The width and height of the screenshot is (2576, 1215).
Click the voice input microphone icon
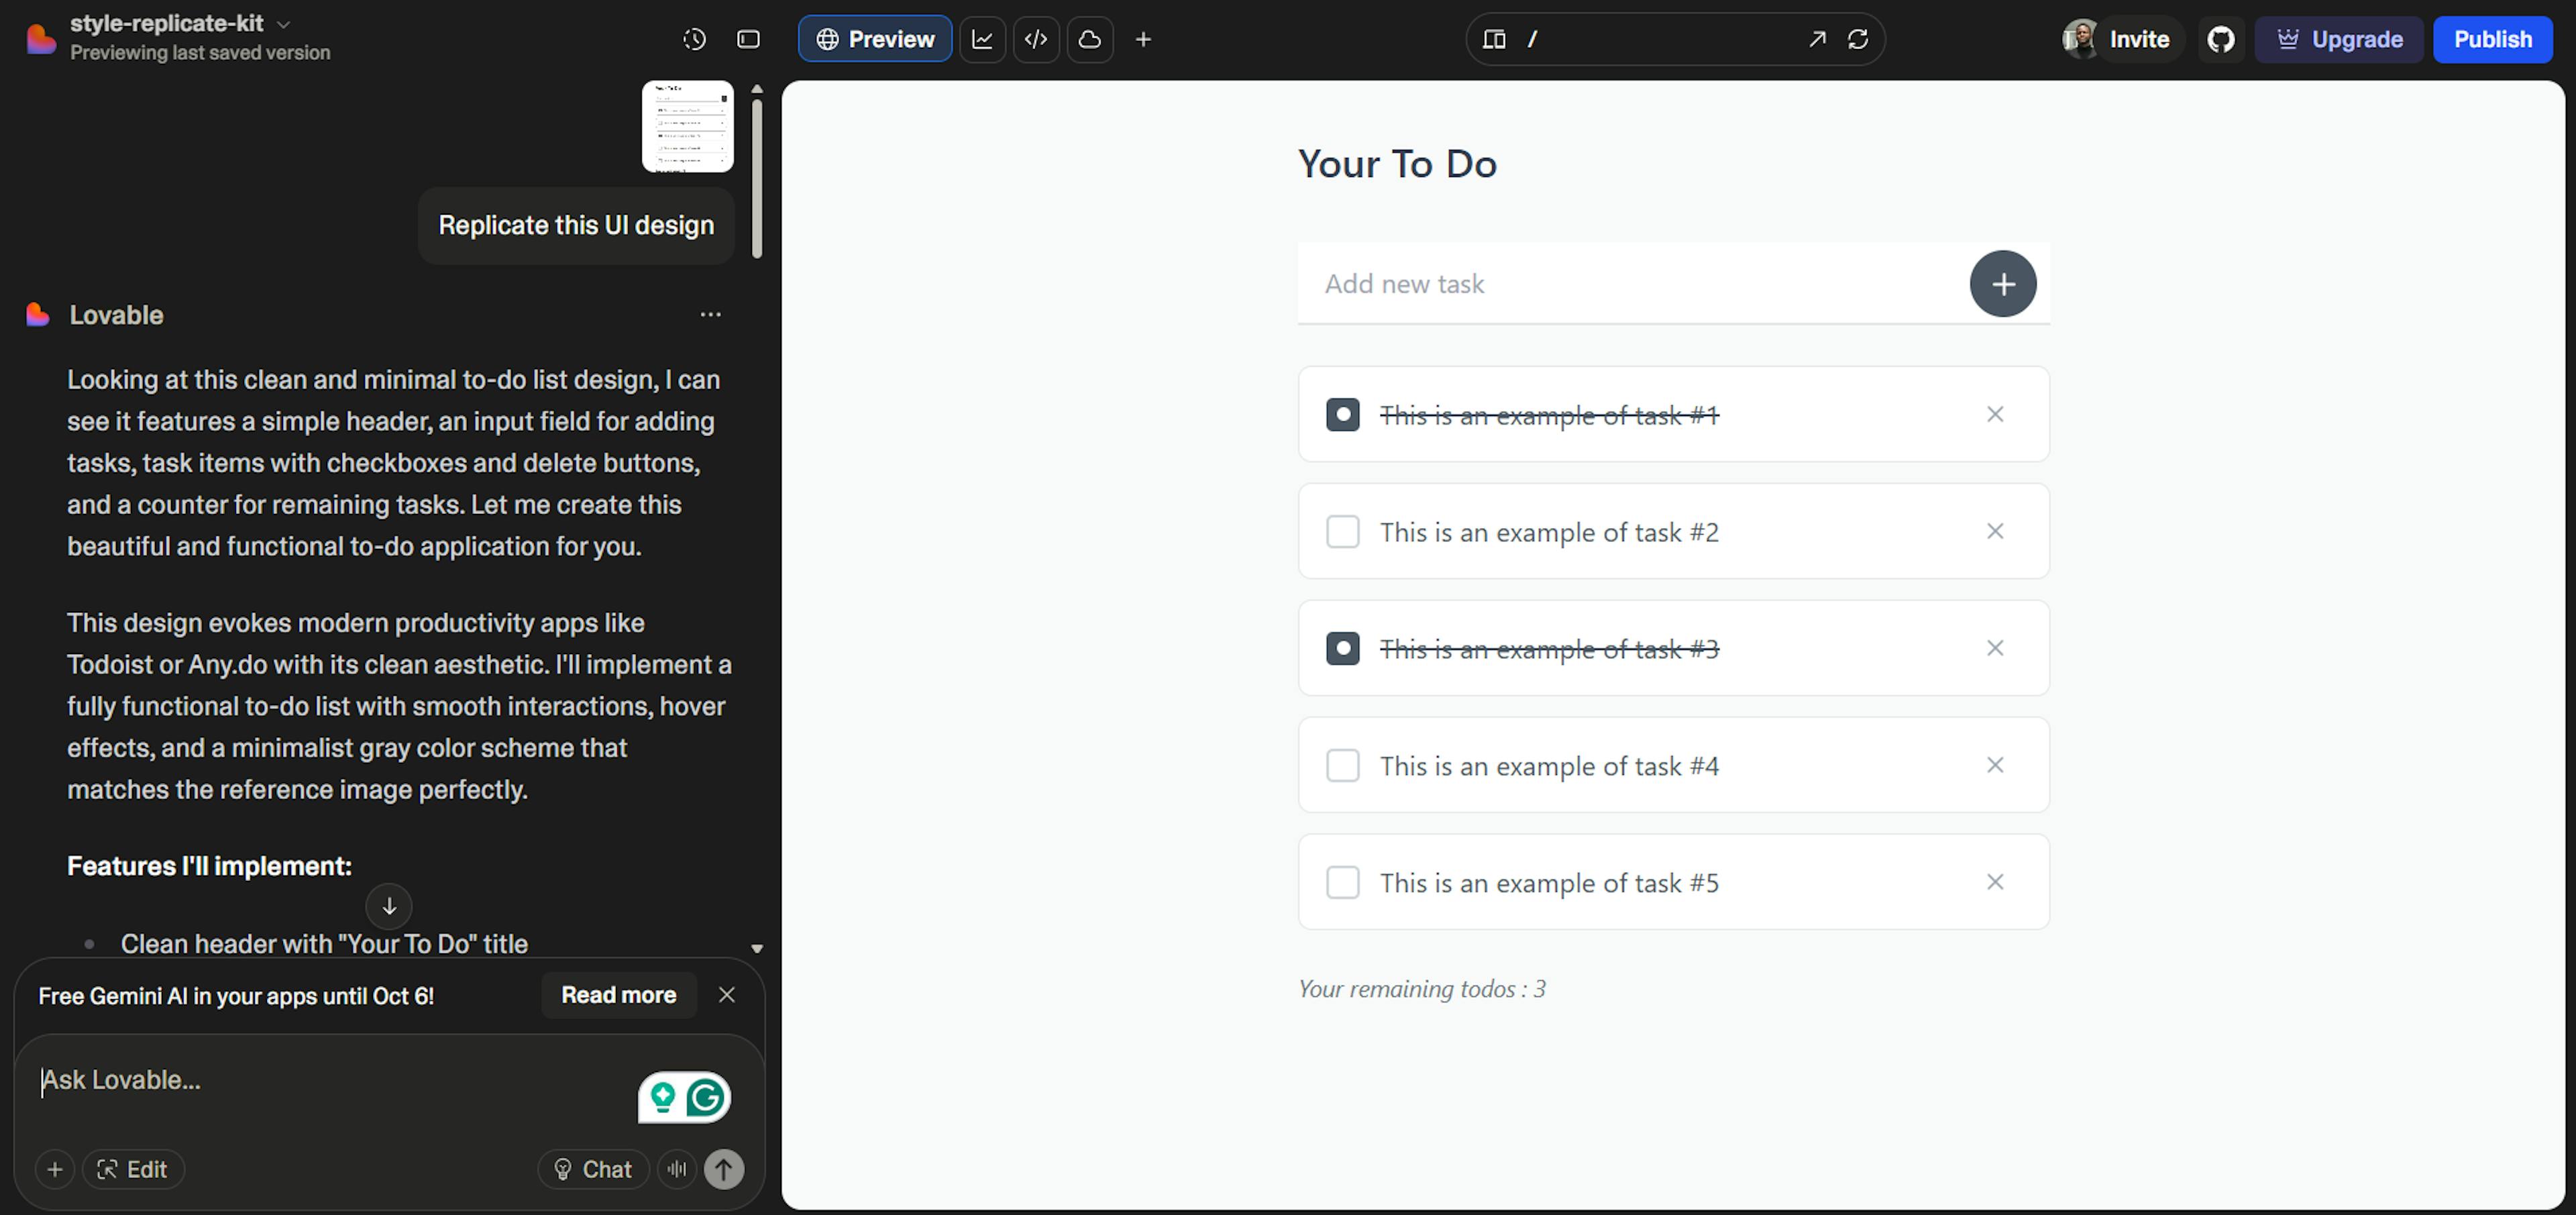tap(677, 1168)
